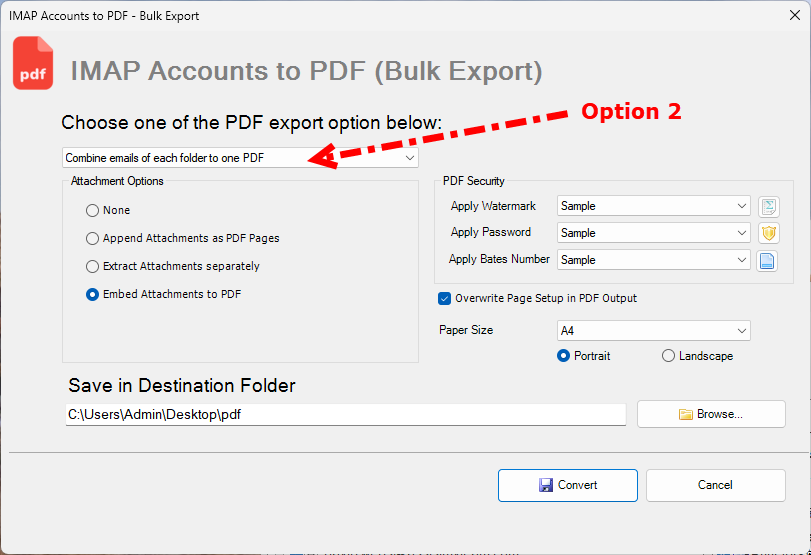811x555 pixels.
Task: Toggle Overwrite Page Setup in PDF Output
Action: pyautogui.click(x=445, y=298)
